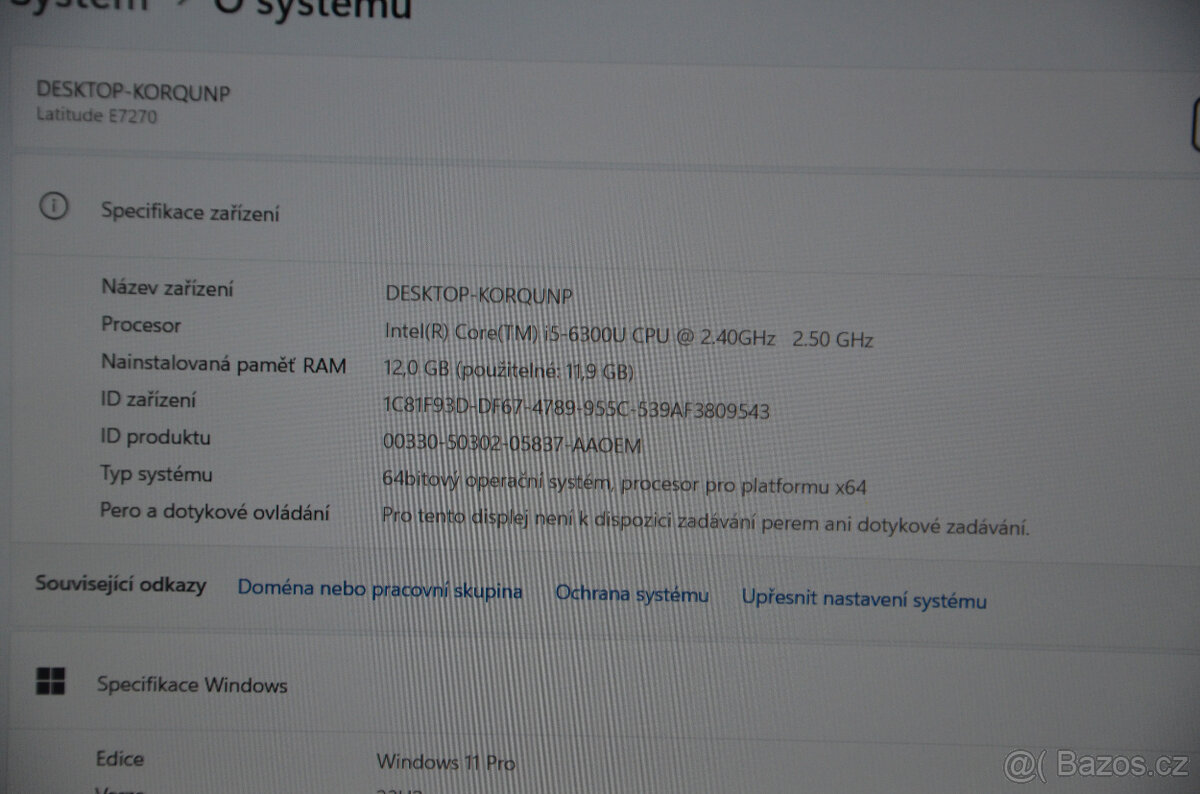The height and width of the screenshot is (794, 1200).
Task: Click the circled i symbol in device section header
Action: coord(53,207)
